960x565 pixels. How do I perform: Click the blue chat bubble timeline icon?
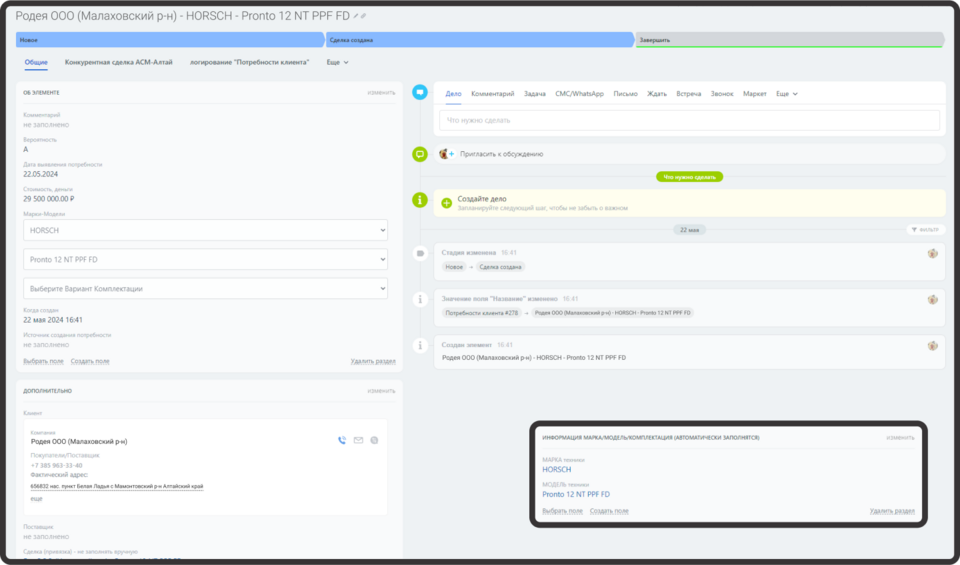[420, 92]
